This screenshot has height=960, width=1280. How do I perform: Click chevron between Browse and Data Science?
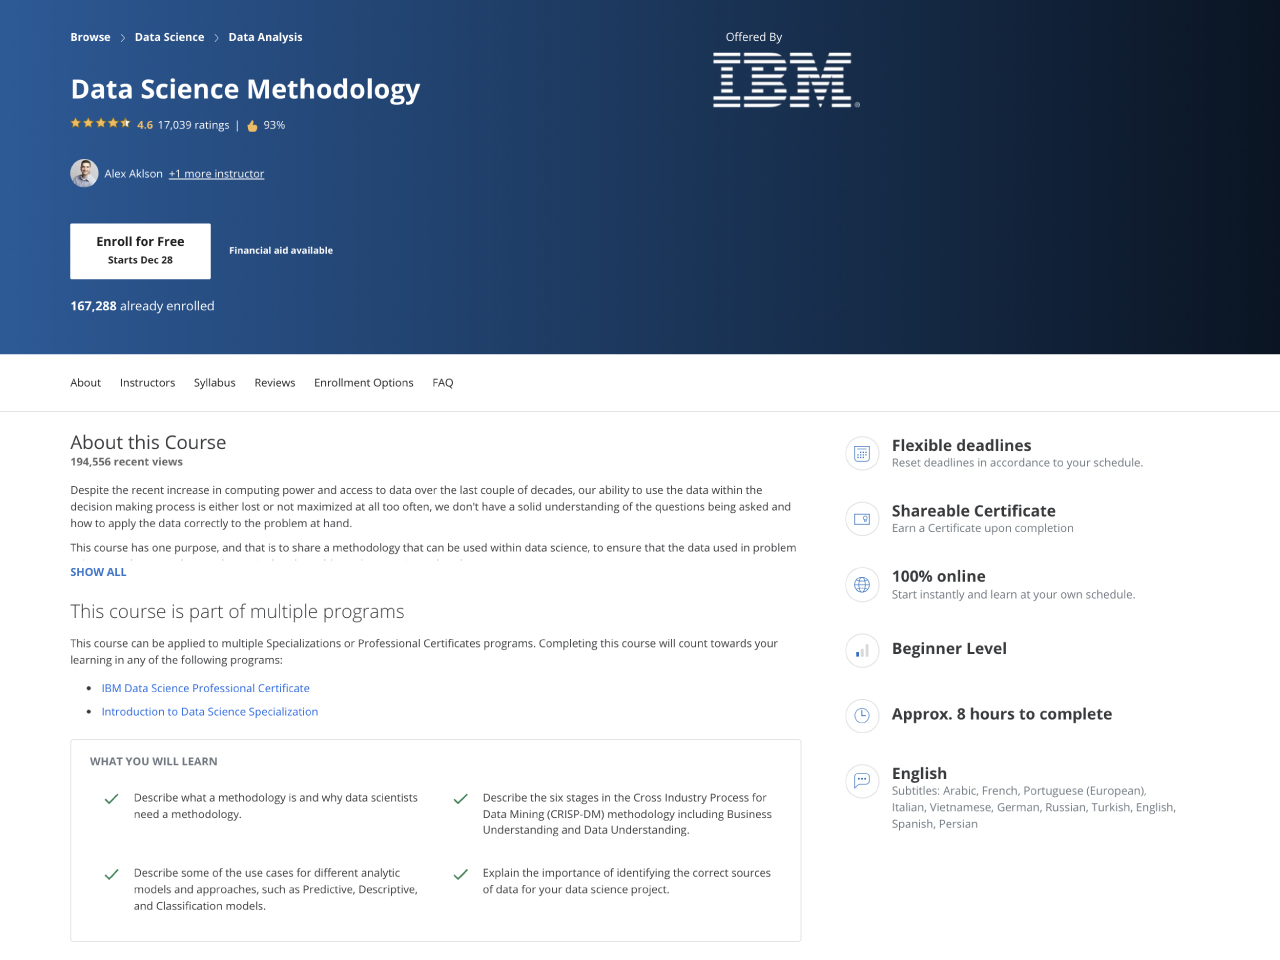click(x=123, y=38)
